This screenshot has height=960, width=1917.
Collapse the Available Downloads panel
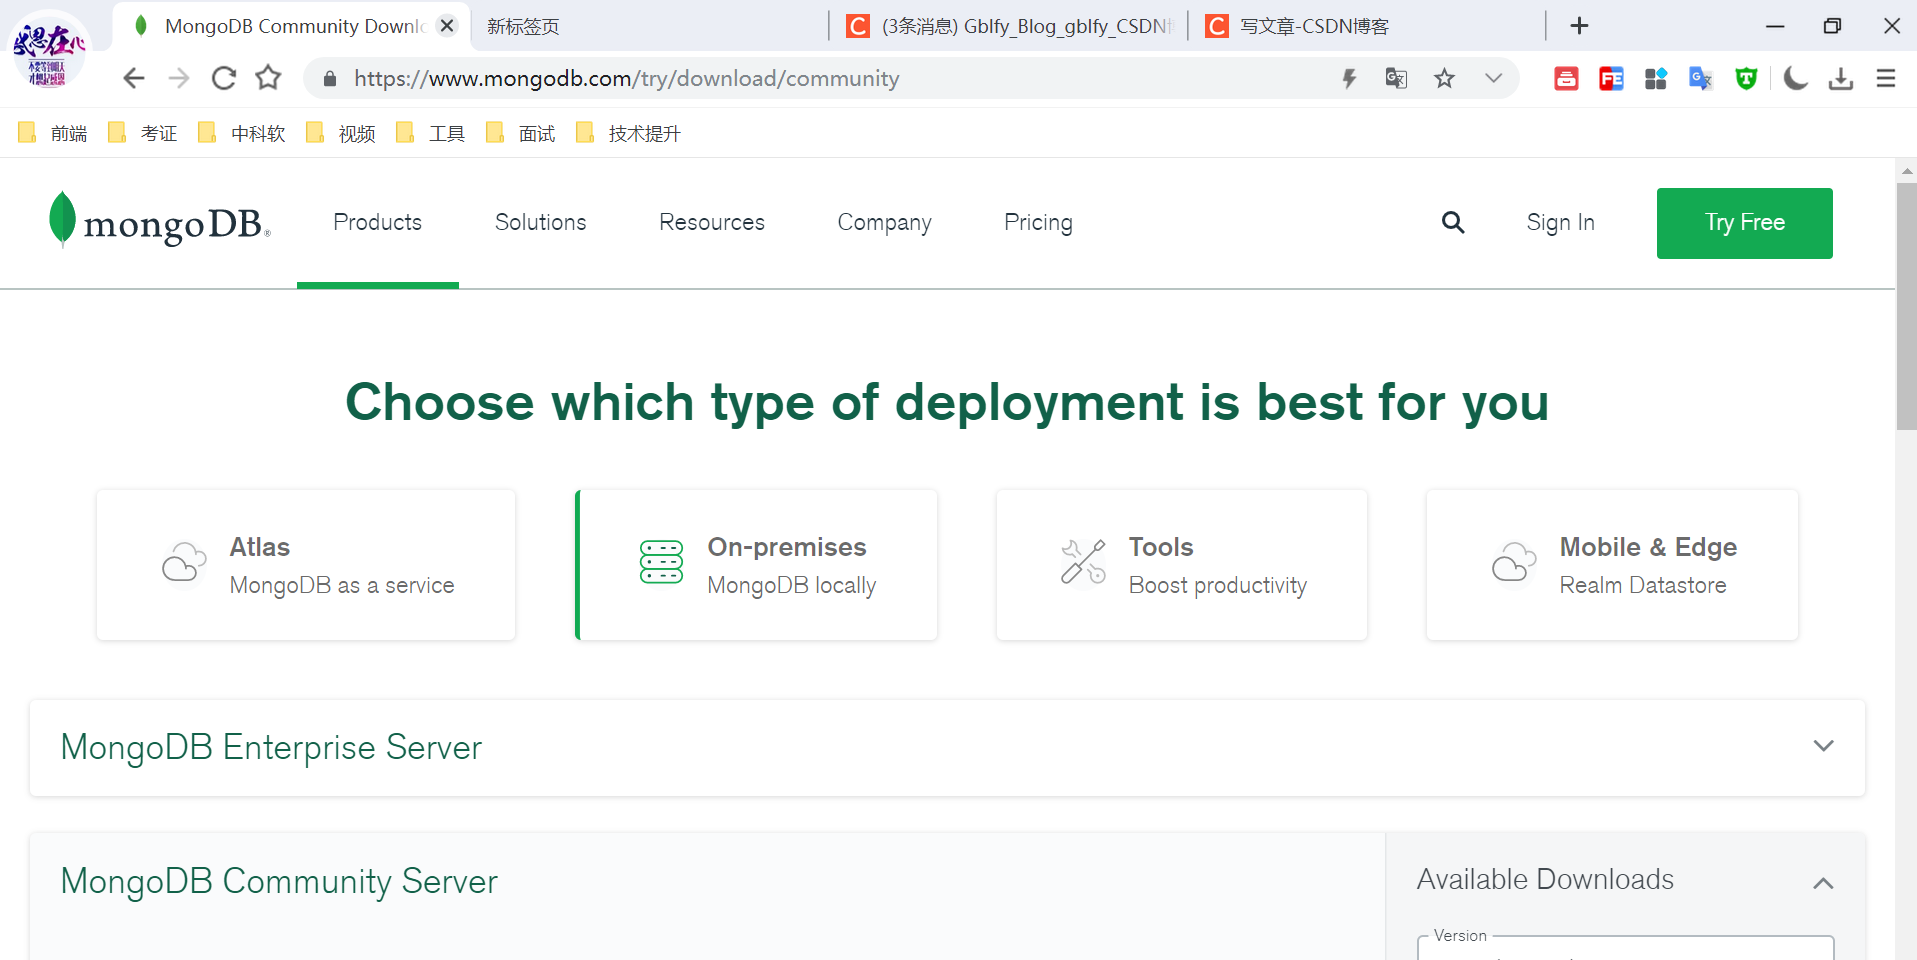click(x=1823, y=882)
